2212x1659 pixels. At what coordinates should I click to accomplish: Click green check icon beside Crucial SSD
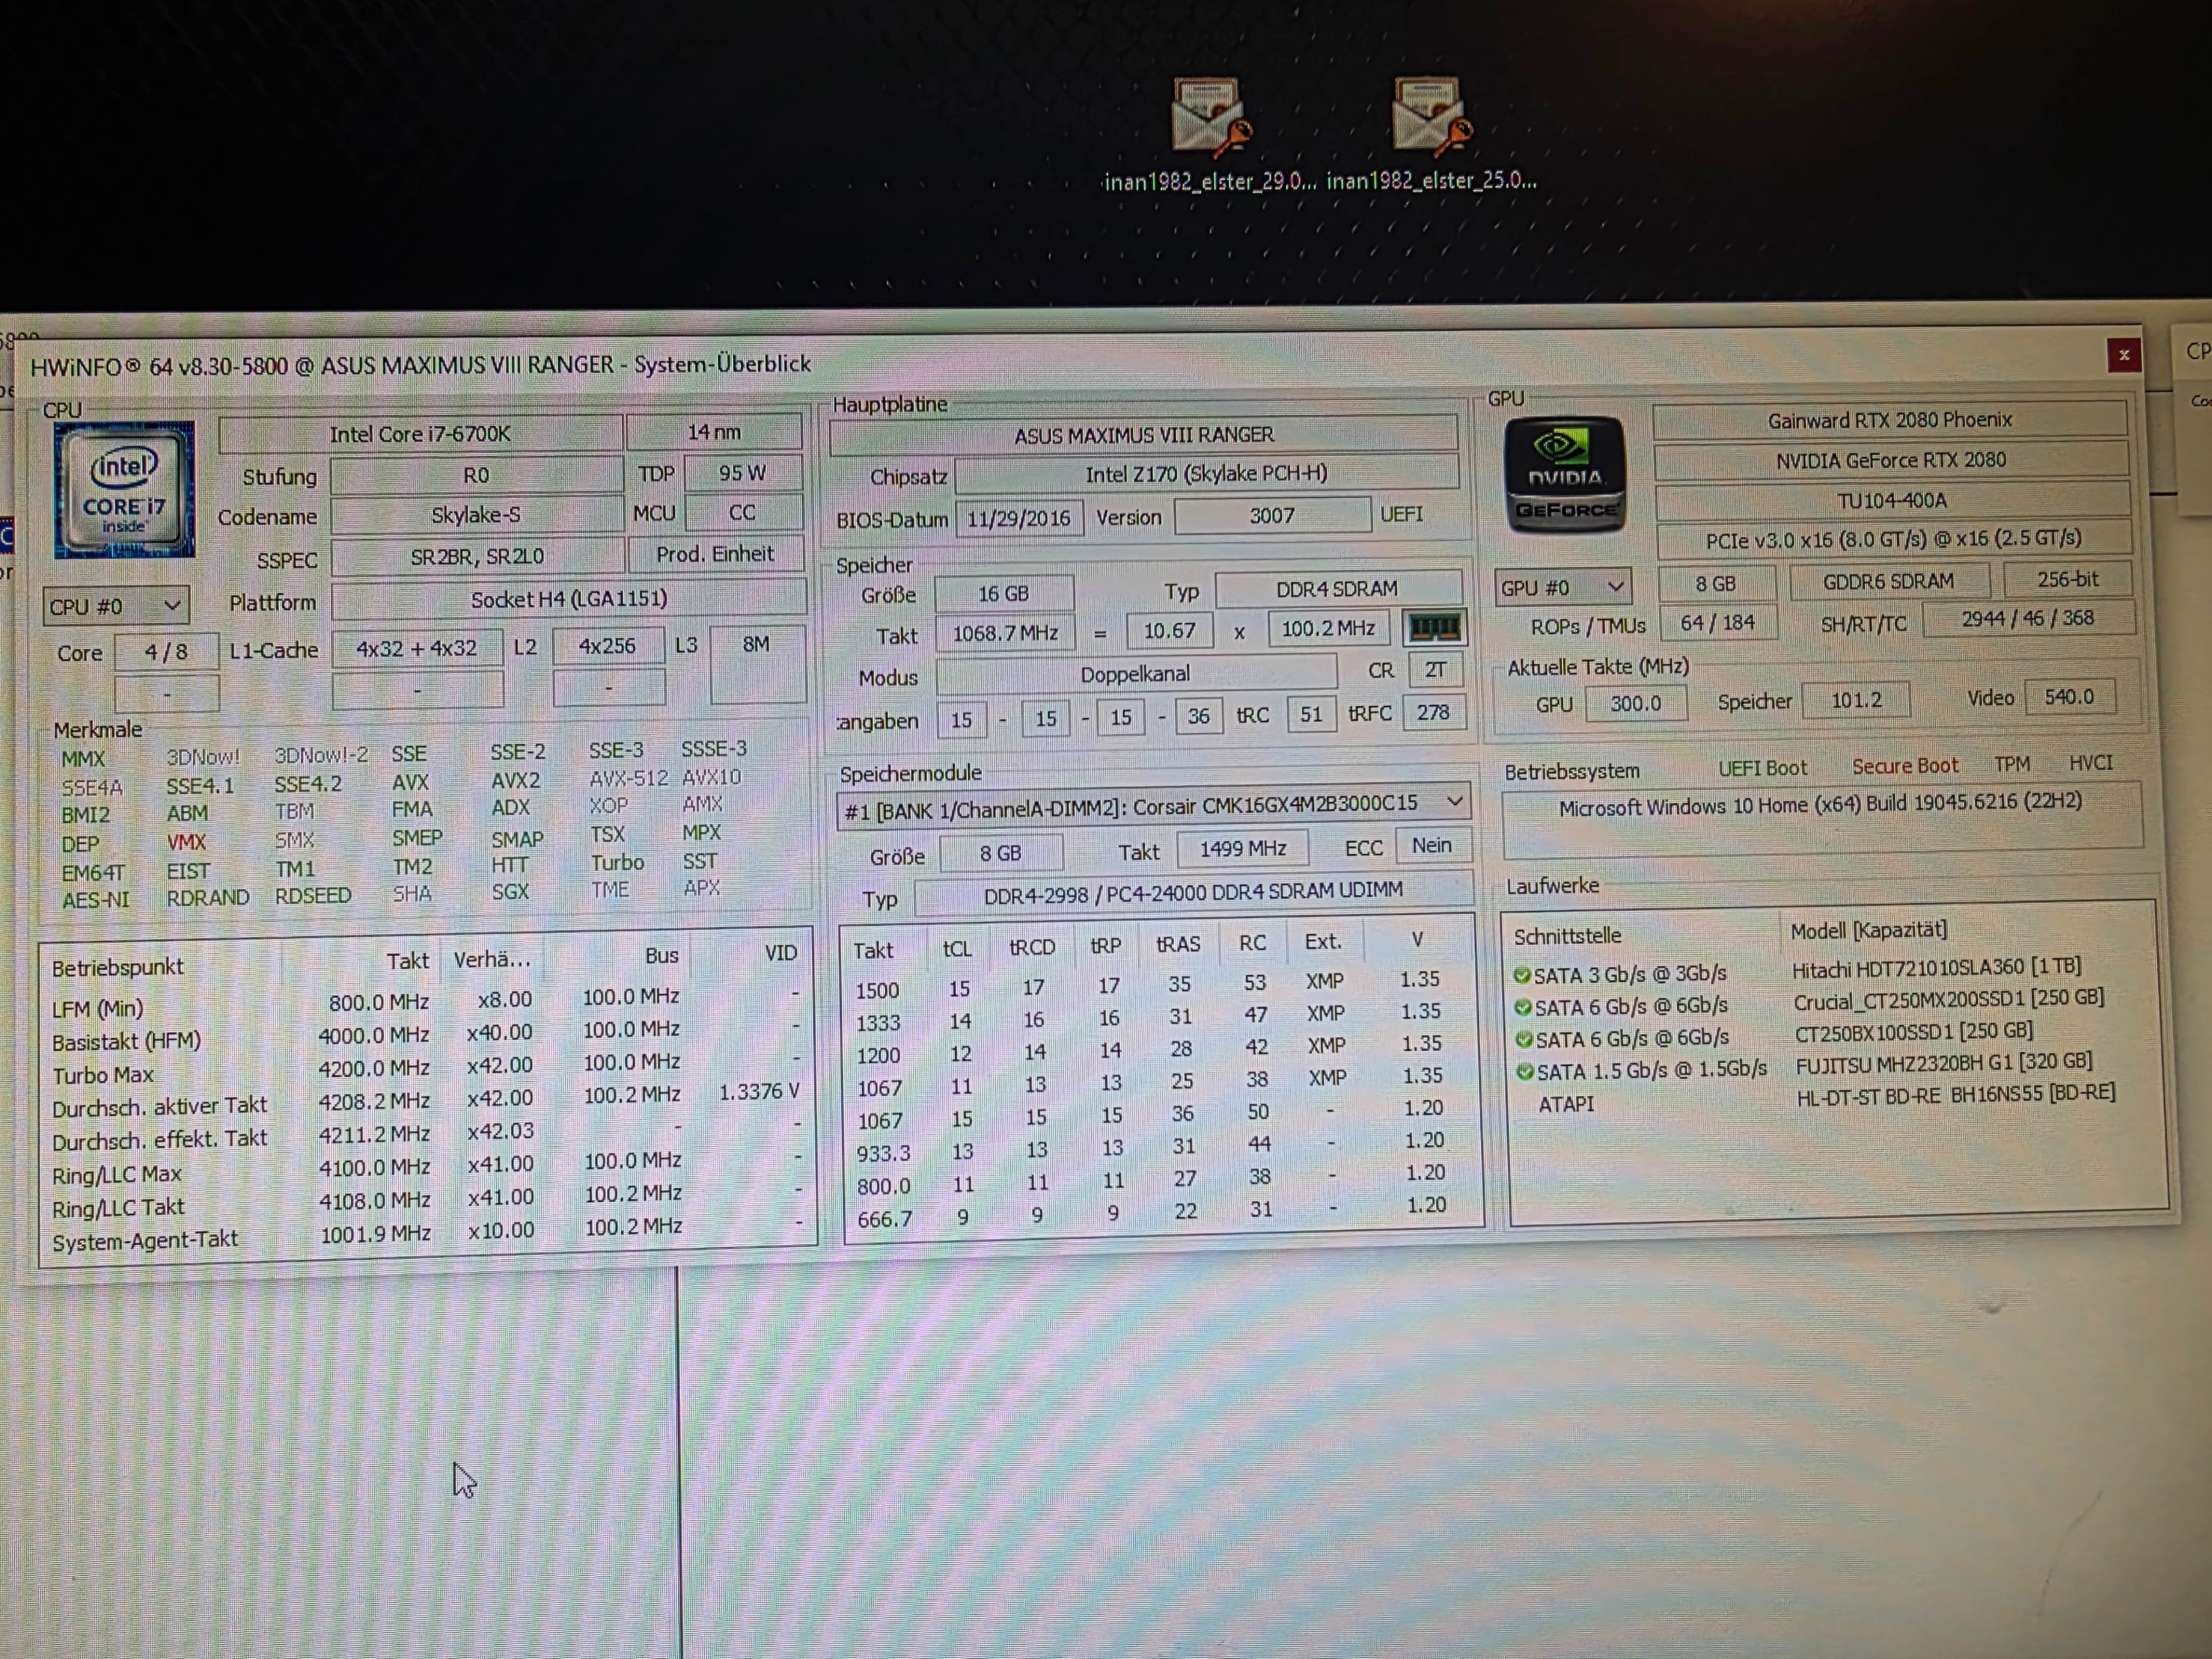pos(1523,1007)
